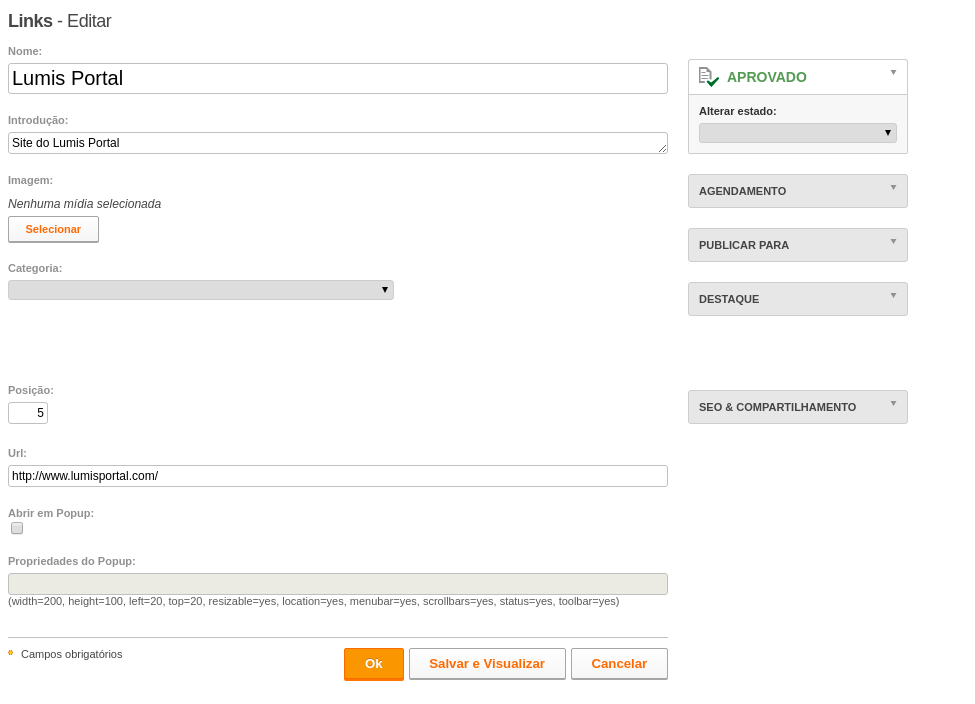Click the Selecionar image button
975x704 pixels.
pos(53,229)
